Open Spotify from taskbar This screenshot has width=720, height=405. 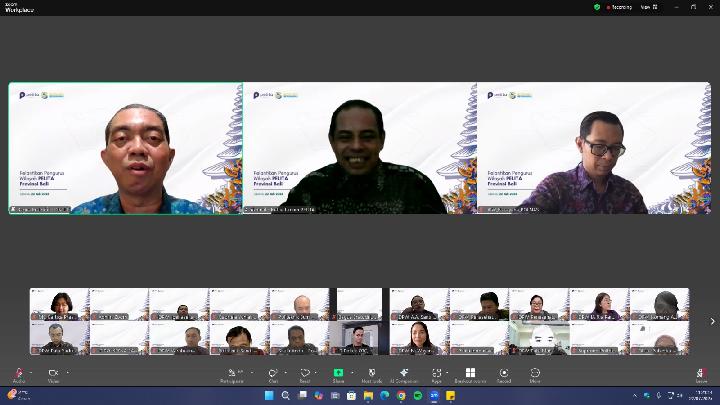[x=418, y=395]
